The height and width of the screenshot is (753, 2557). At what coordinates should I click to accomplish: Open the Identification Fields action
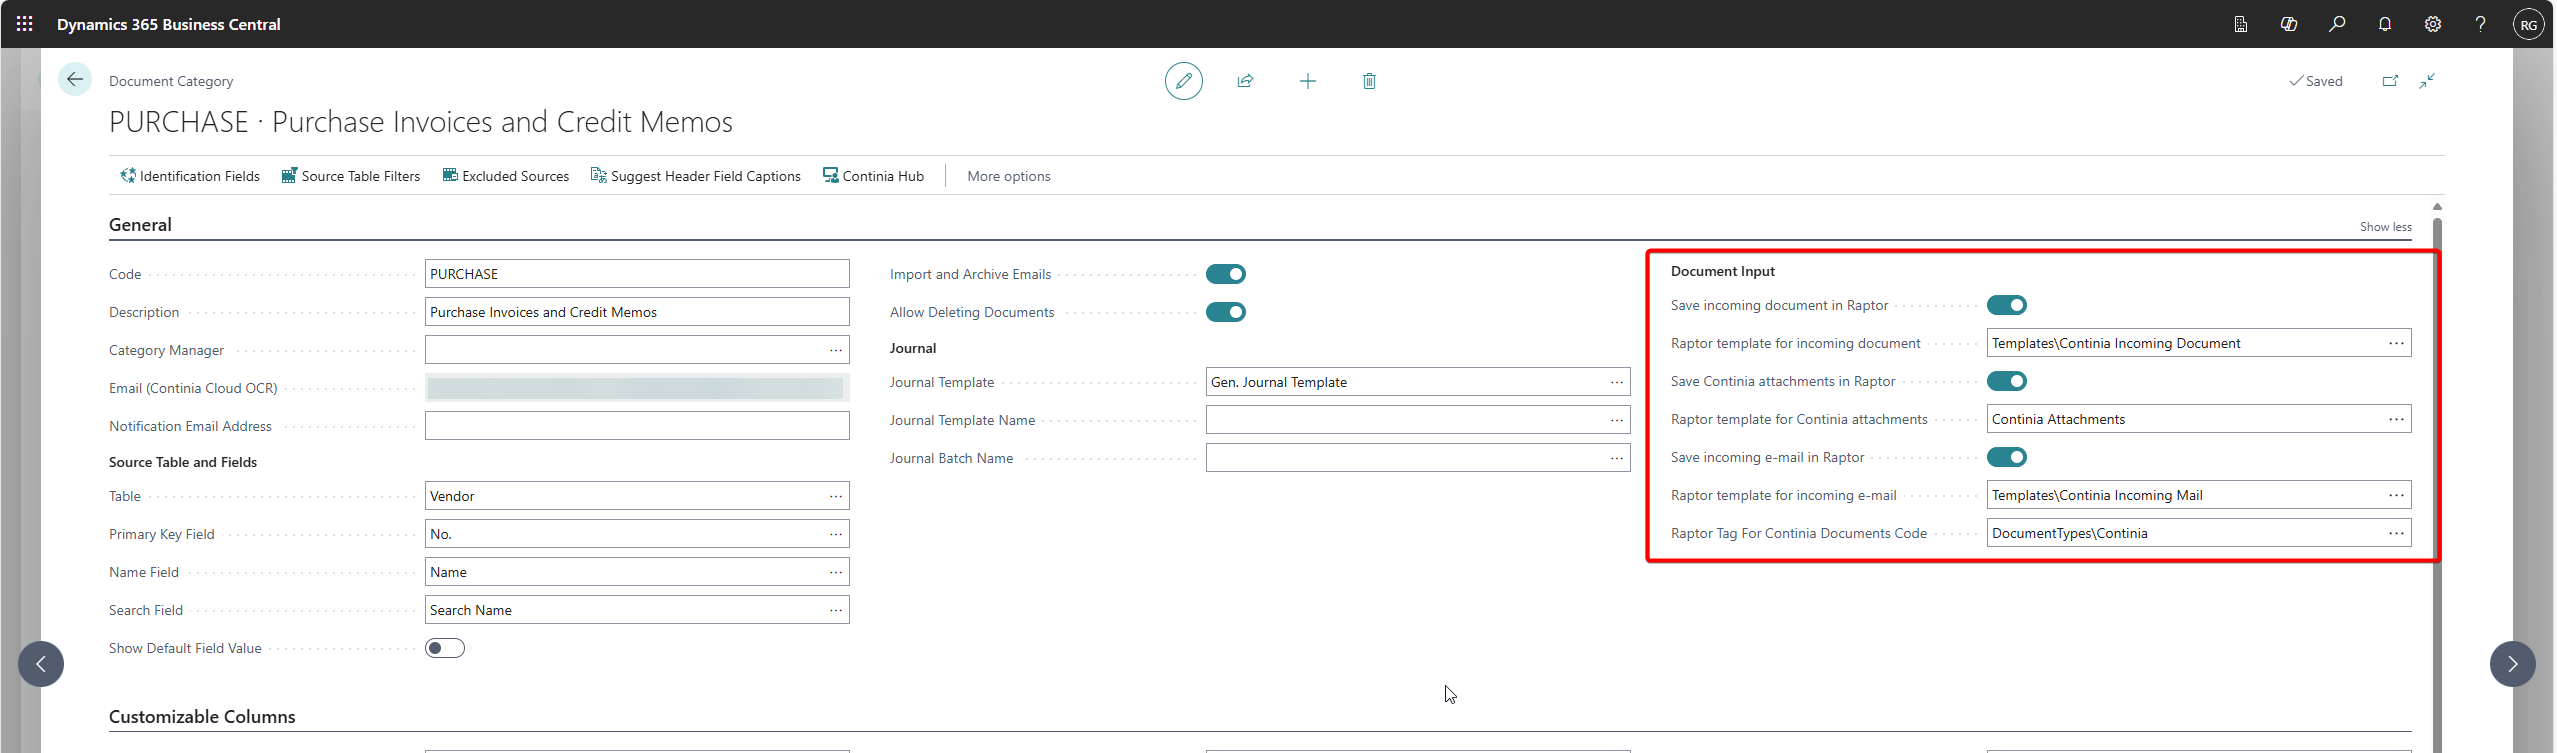[x=190, y=176]
